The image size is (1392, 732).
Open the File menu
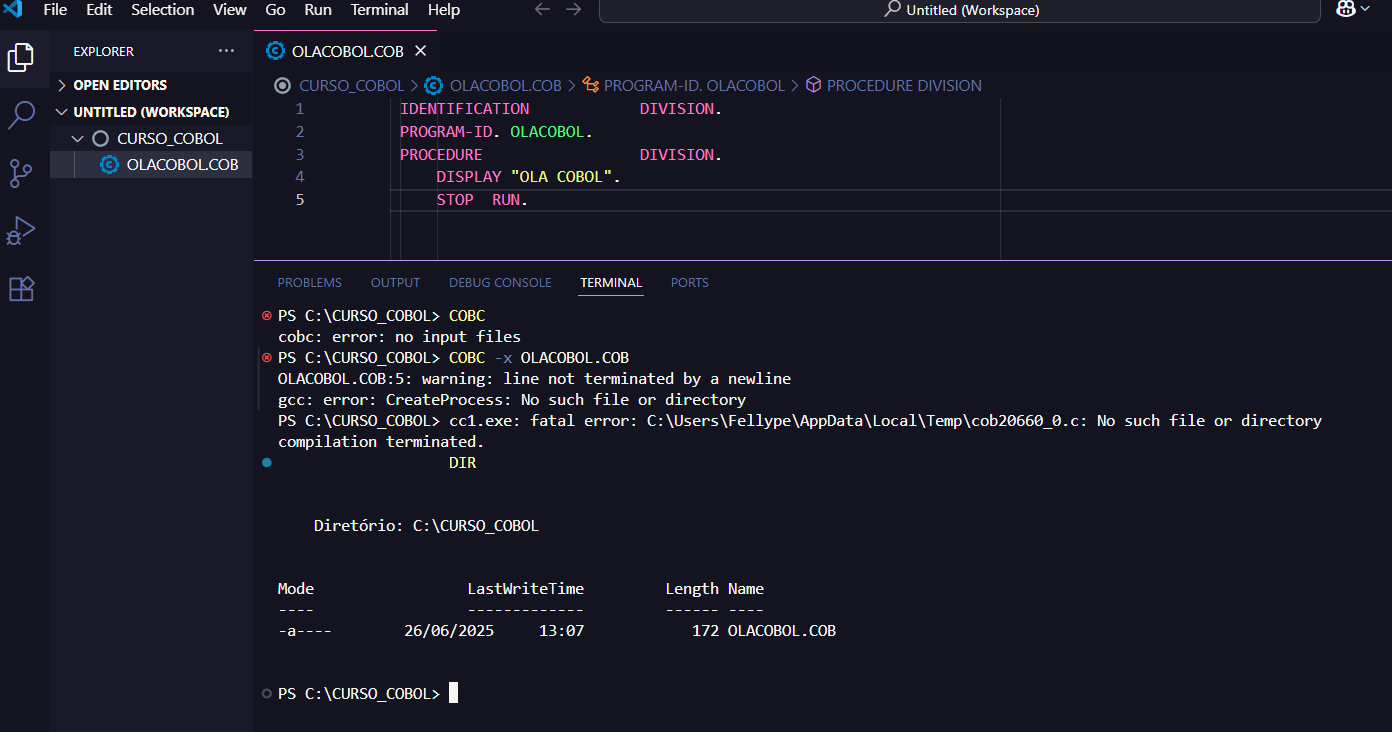coord(55,10)
